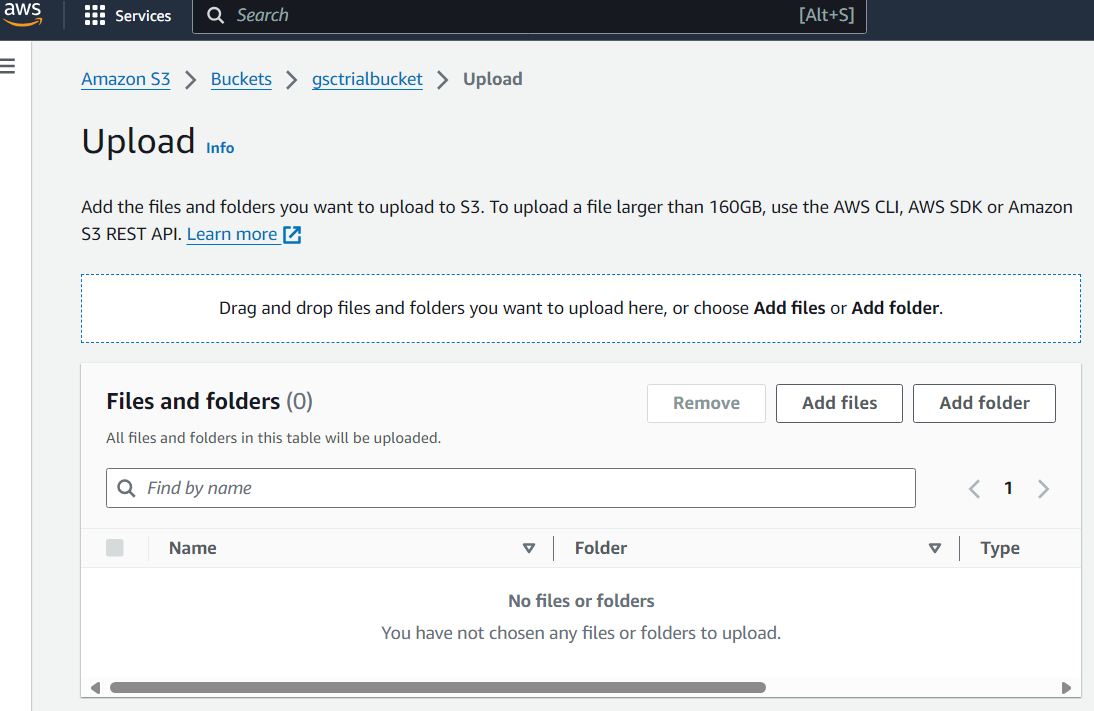Click the Add folder button
The width and height of the screenshot is (1094, 711).
click(984, 403)
